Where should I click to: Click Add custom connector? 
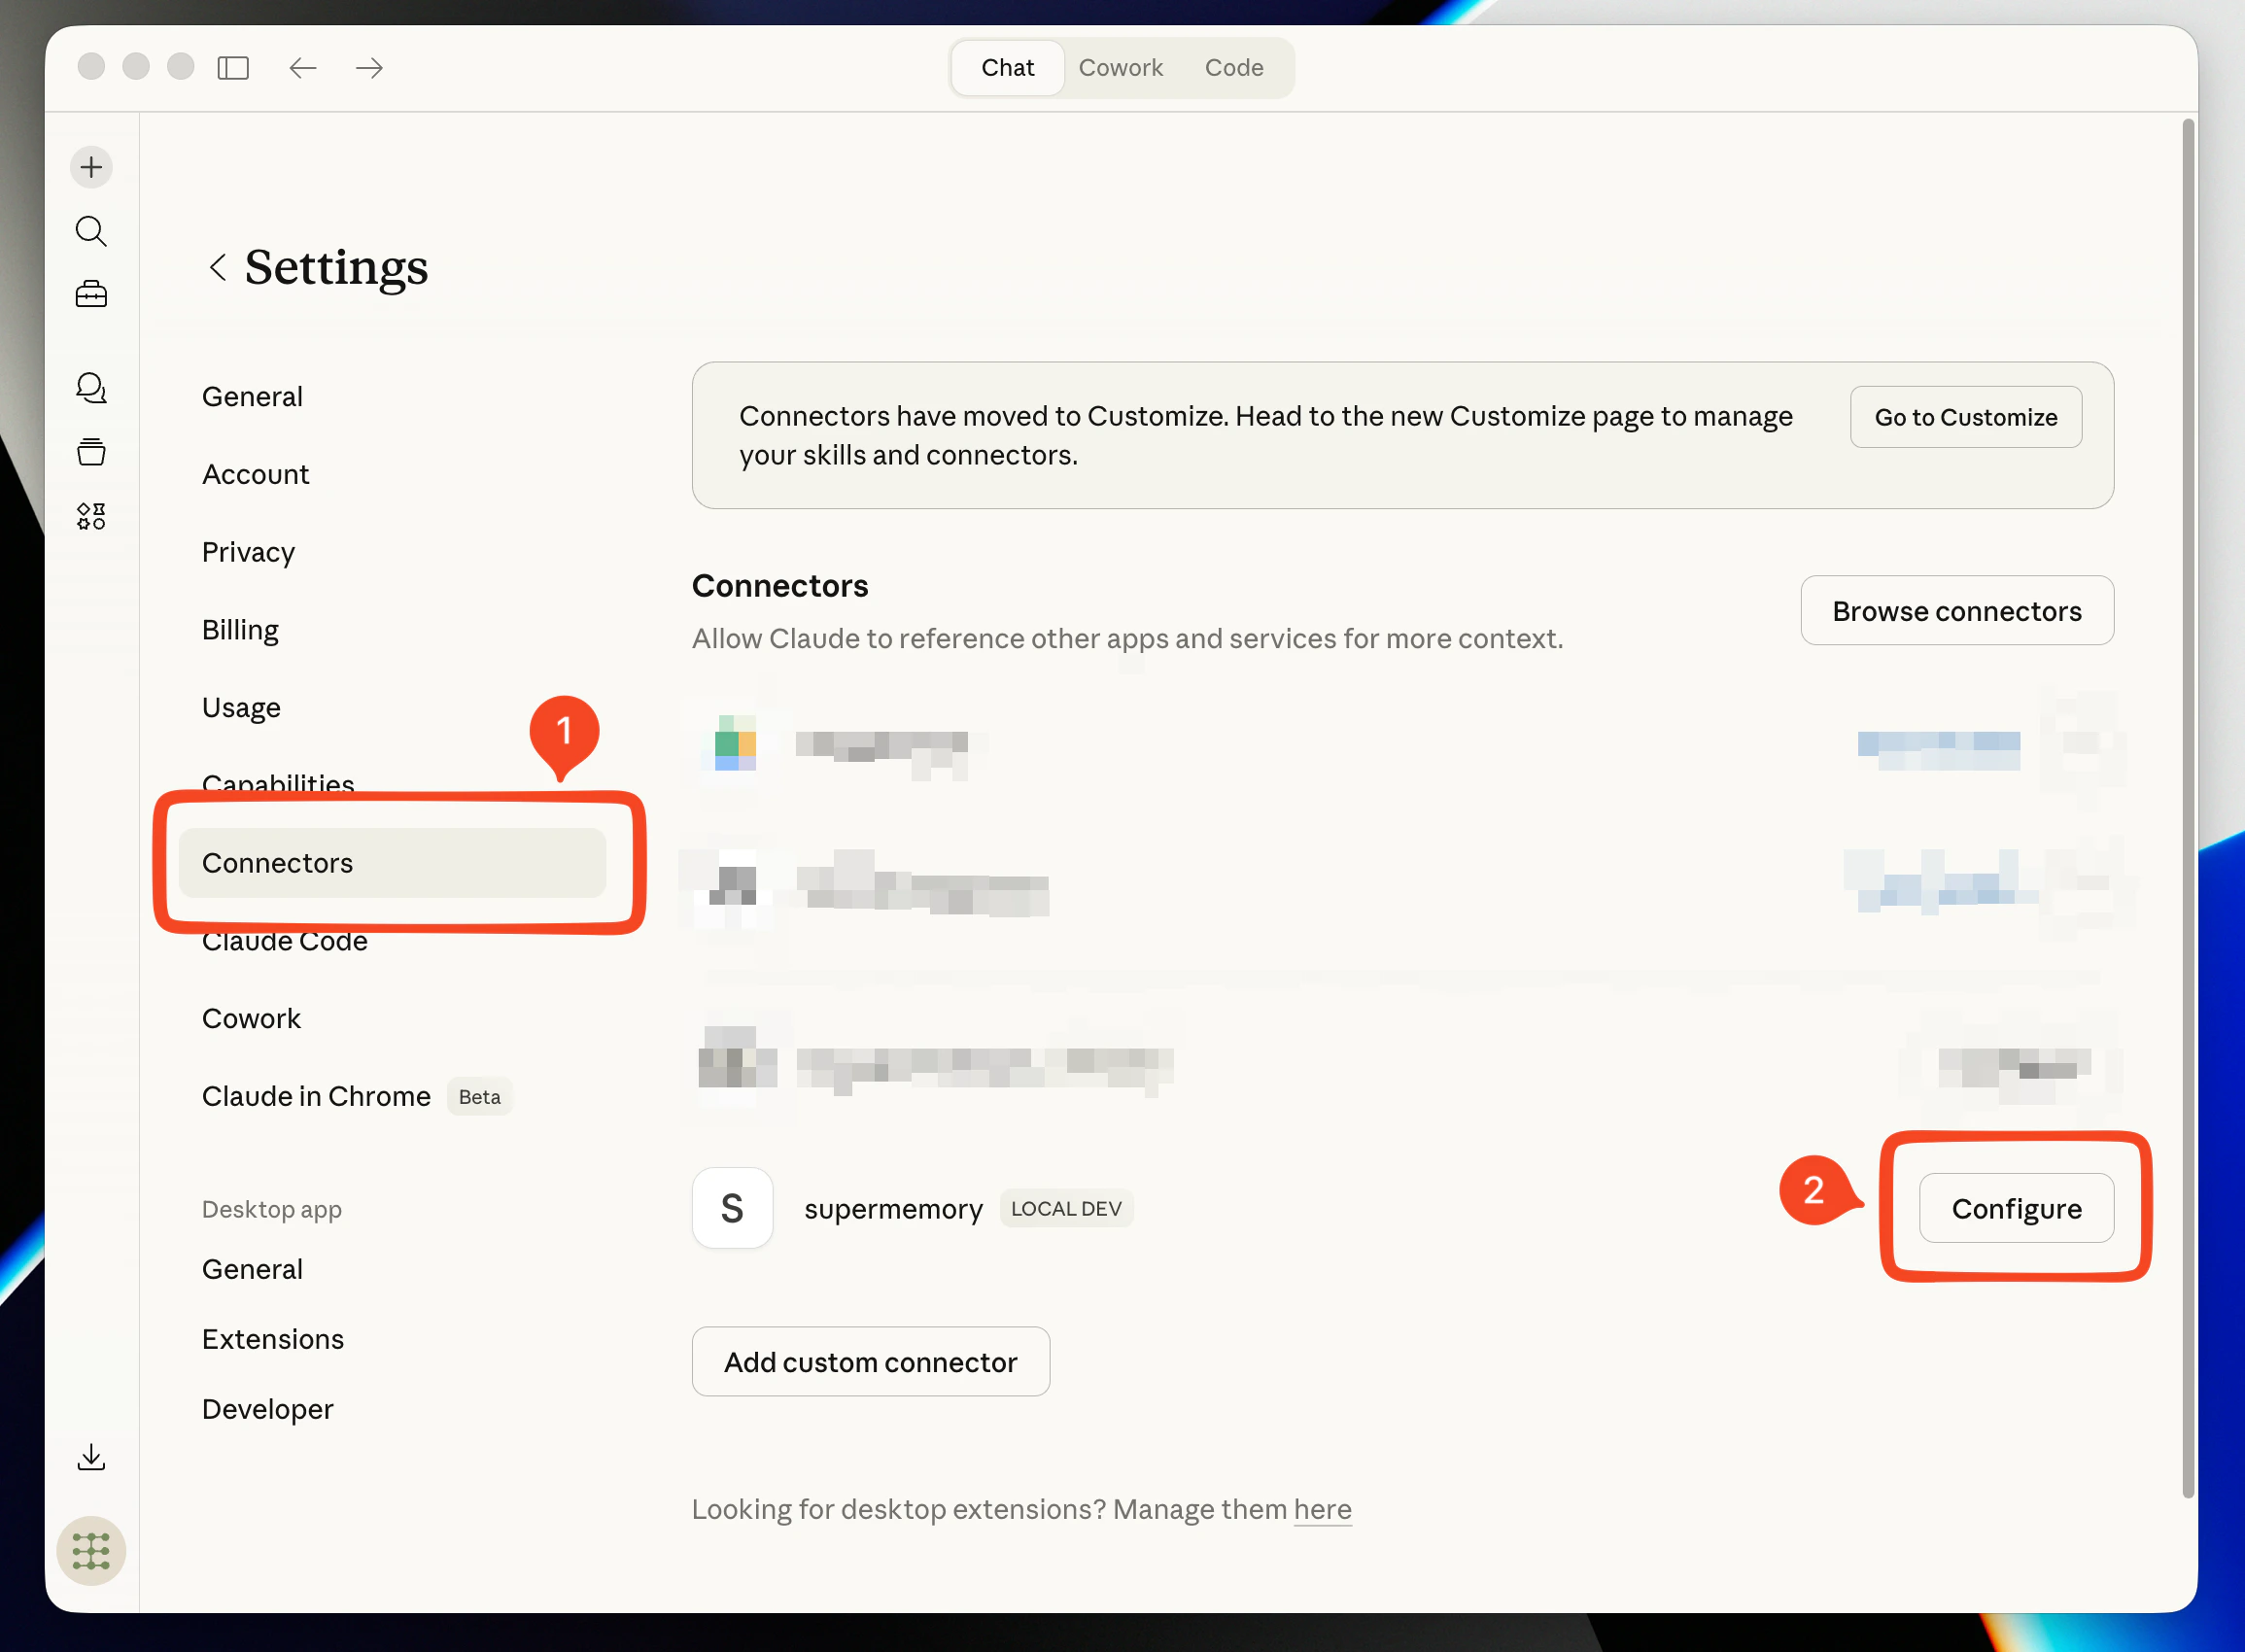click(x=870, y=1361)
